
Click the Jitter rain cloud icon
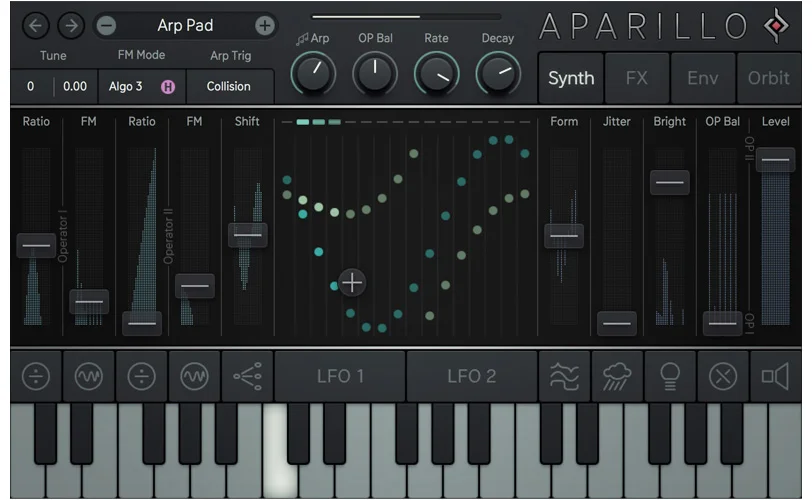click(617, 376)
